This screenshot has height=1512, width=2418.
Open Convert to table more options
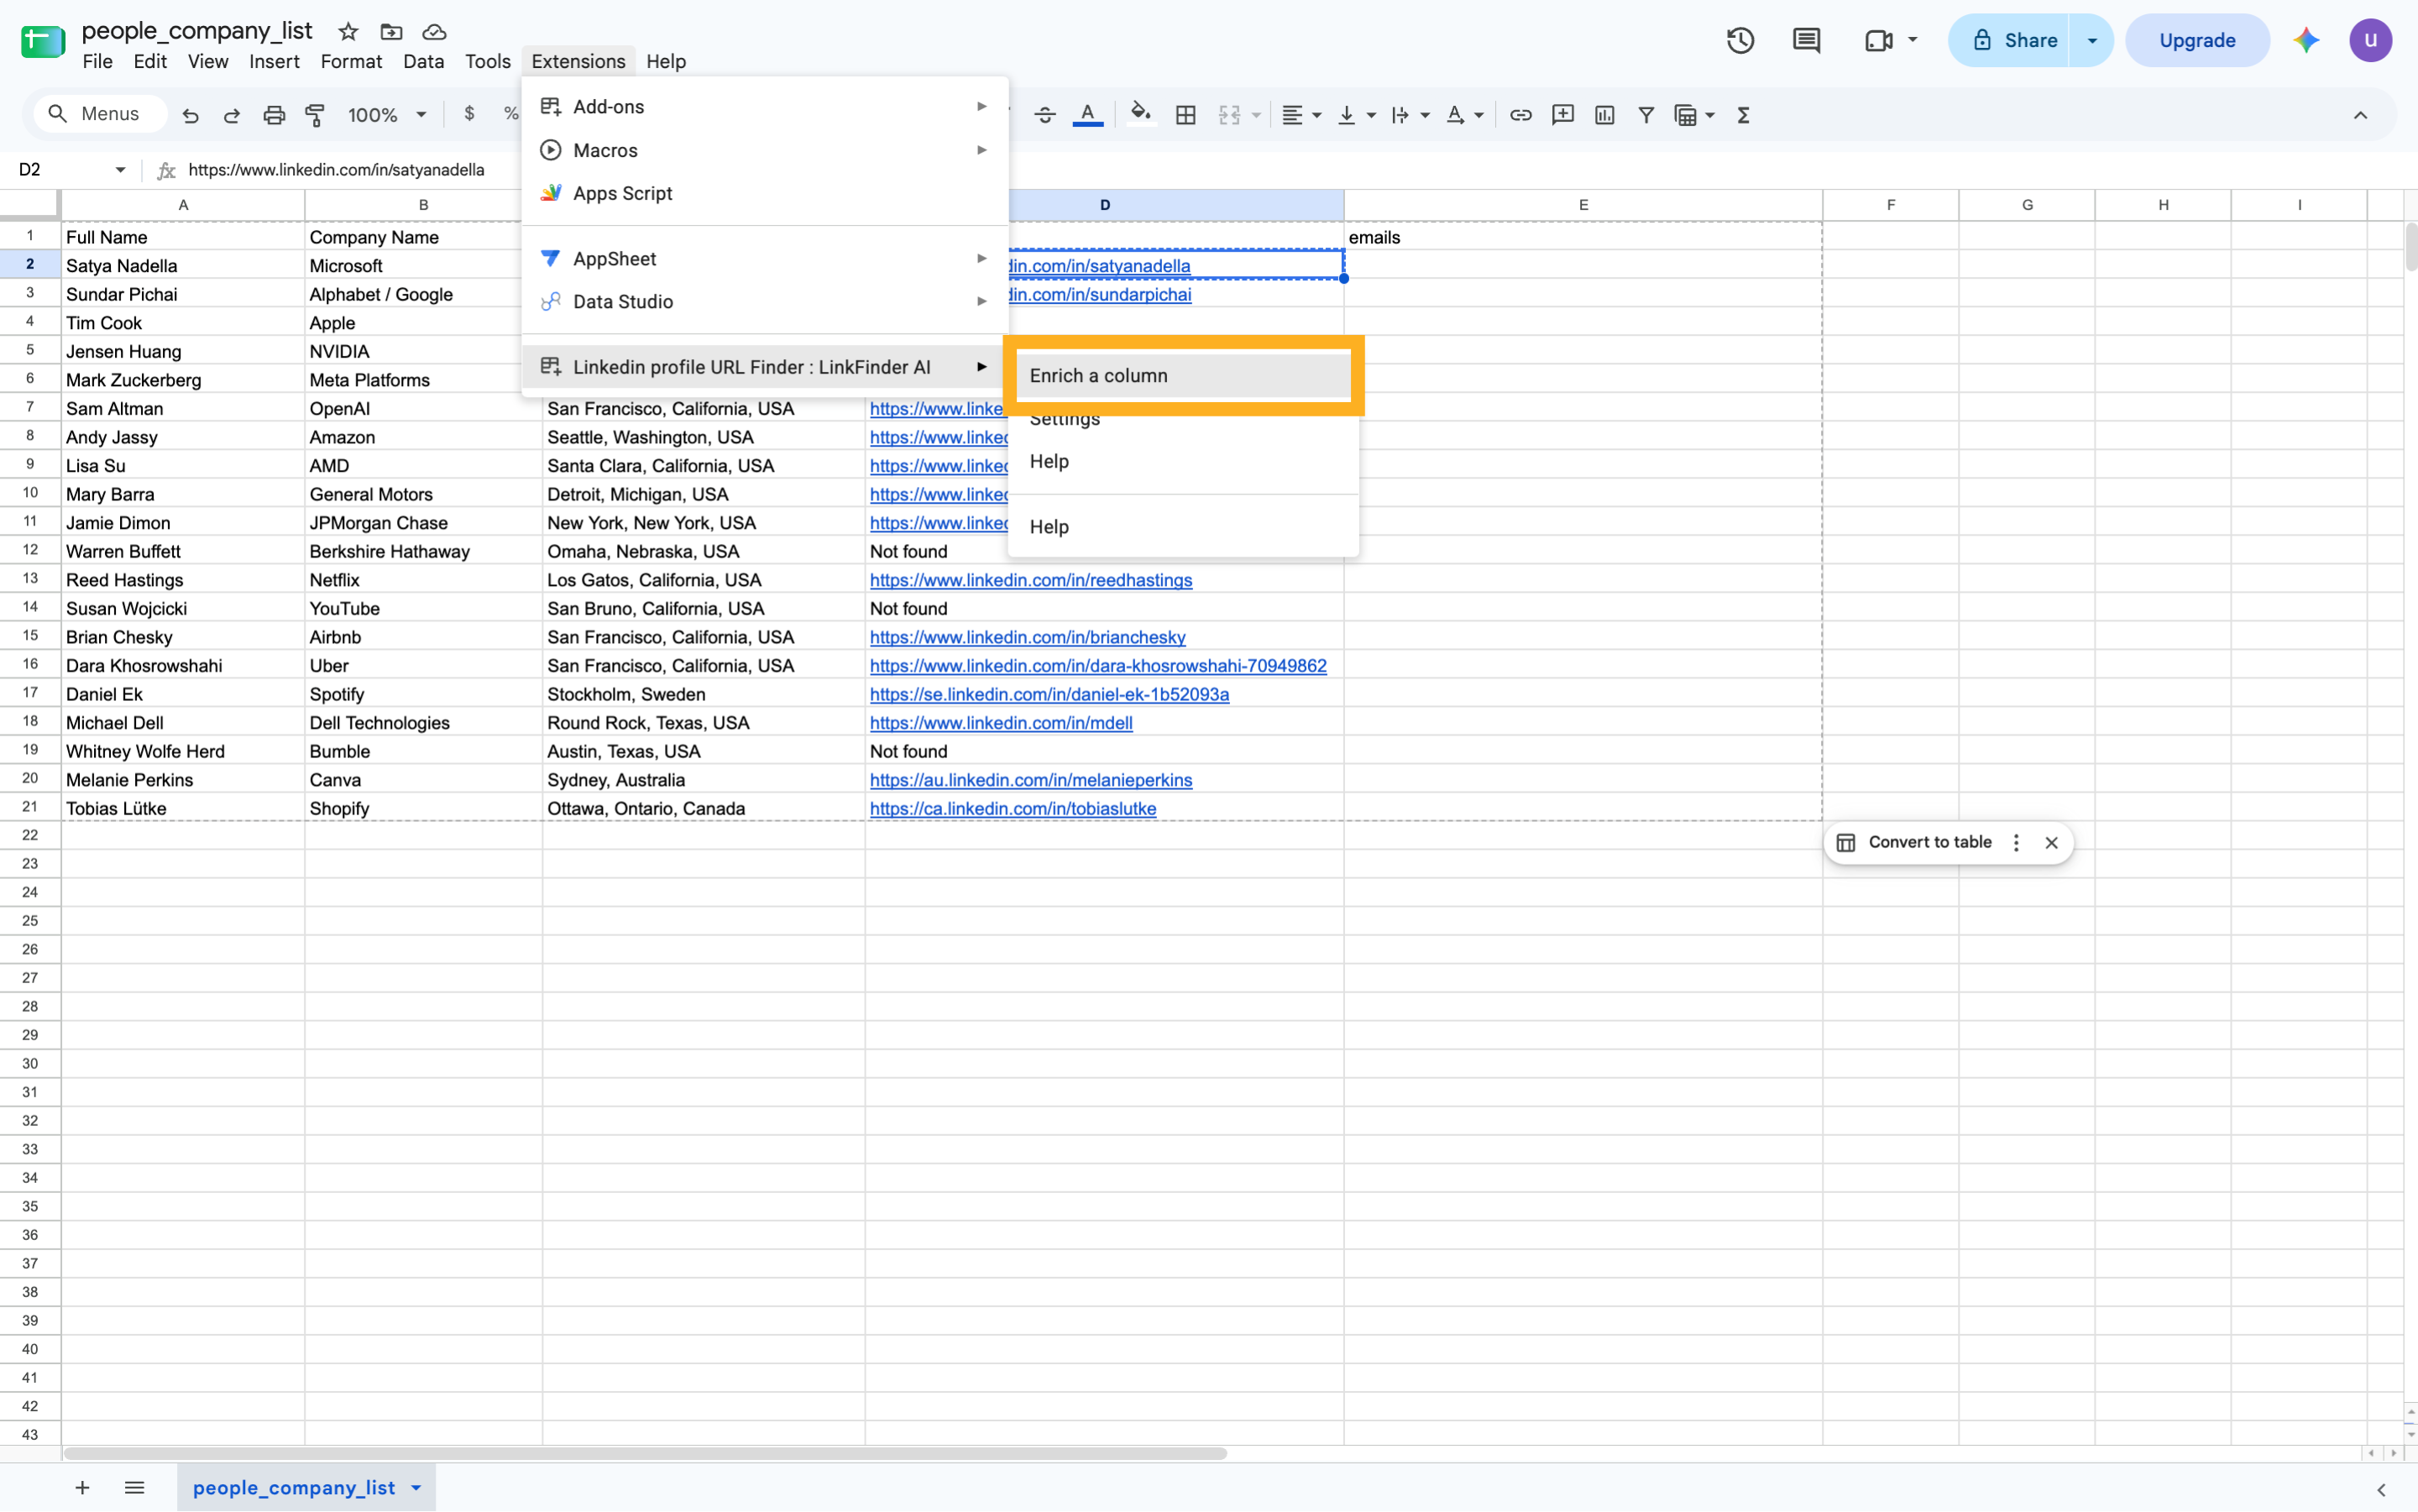(2015, 843)
